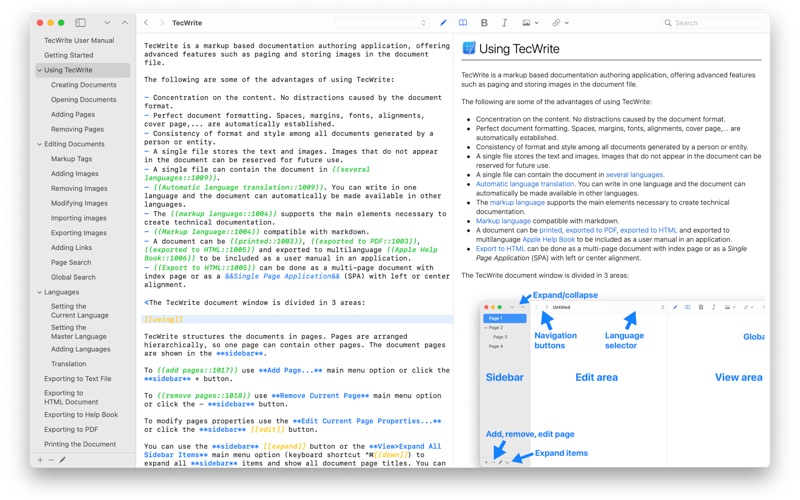Screen dimensions: 800x500
Task: Open the Removing Pages entry
Action: tap(77, 129)
